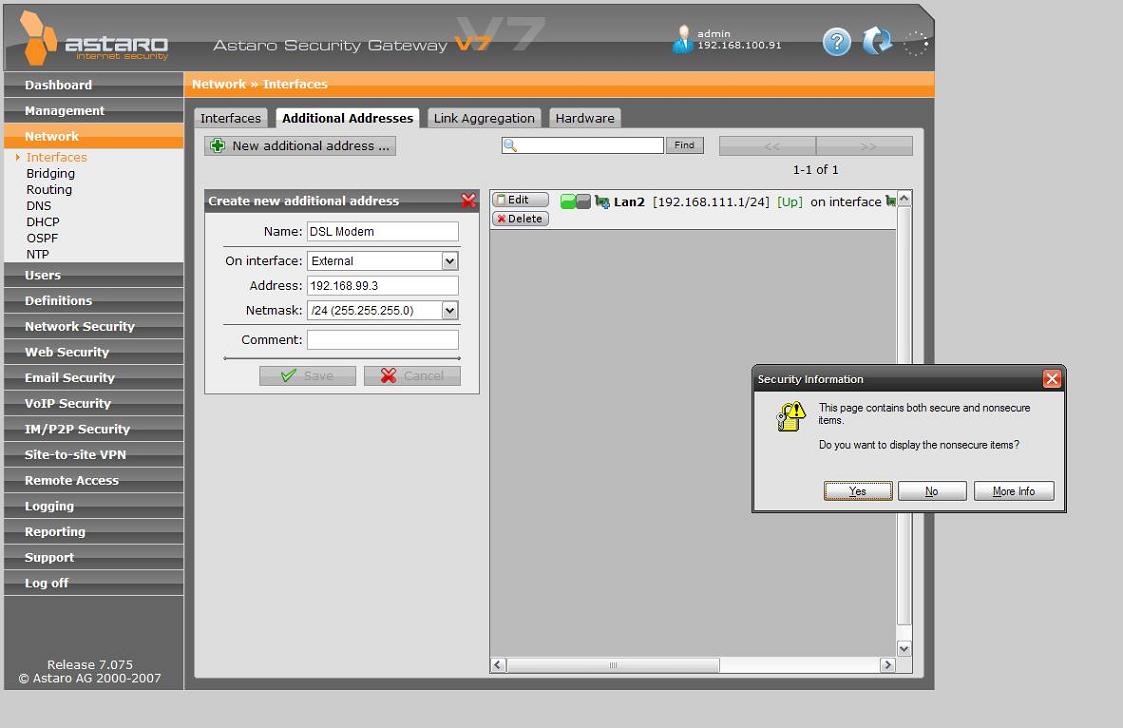Open the Netmask dropdown
The image size is (1123, 728).
450,310
